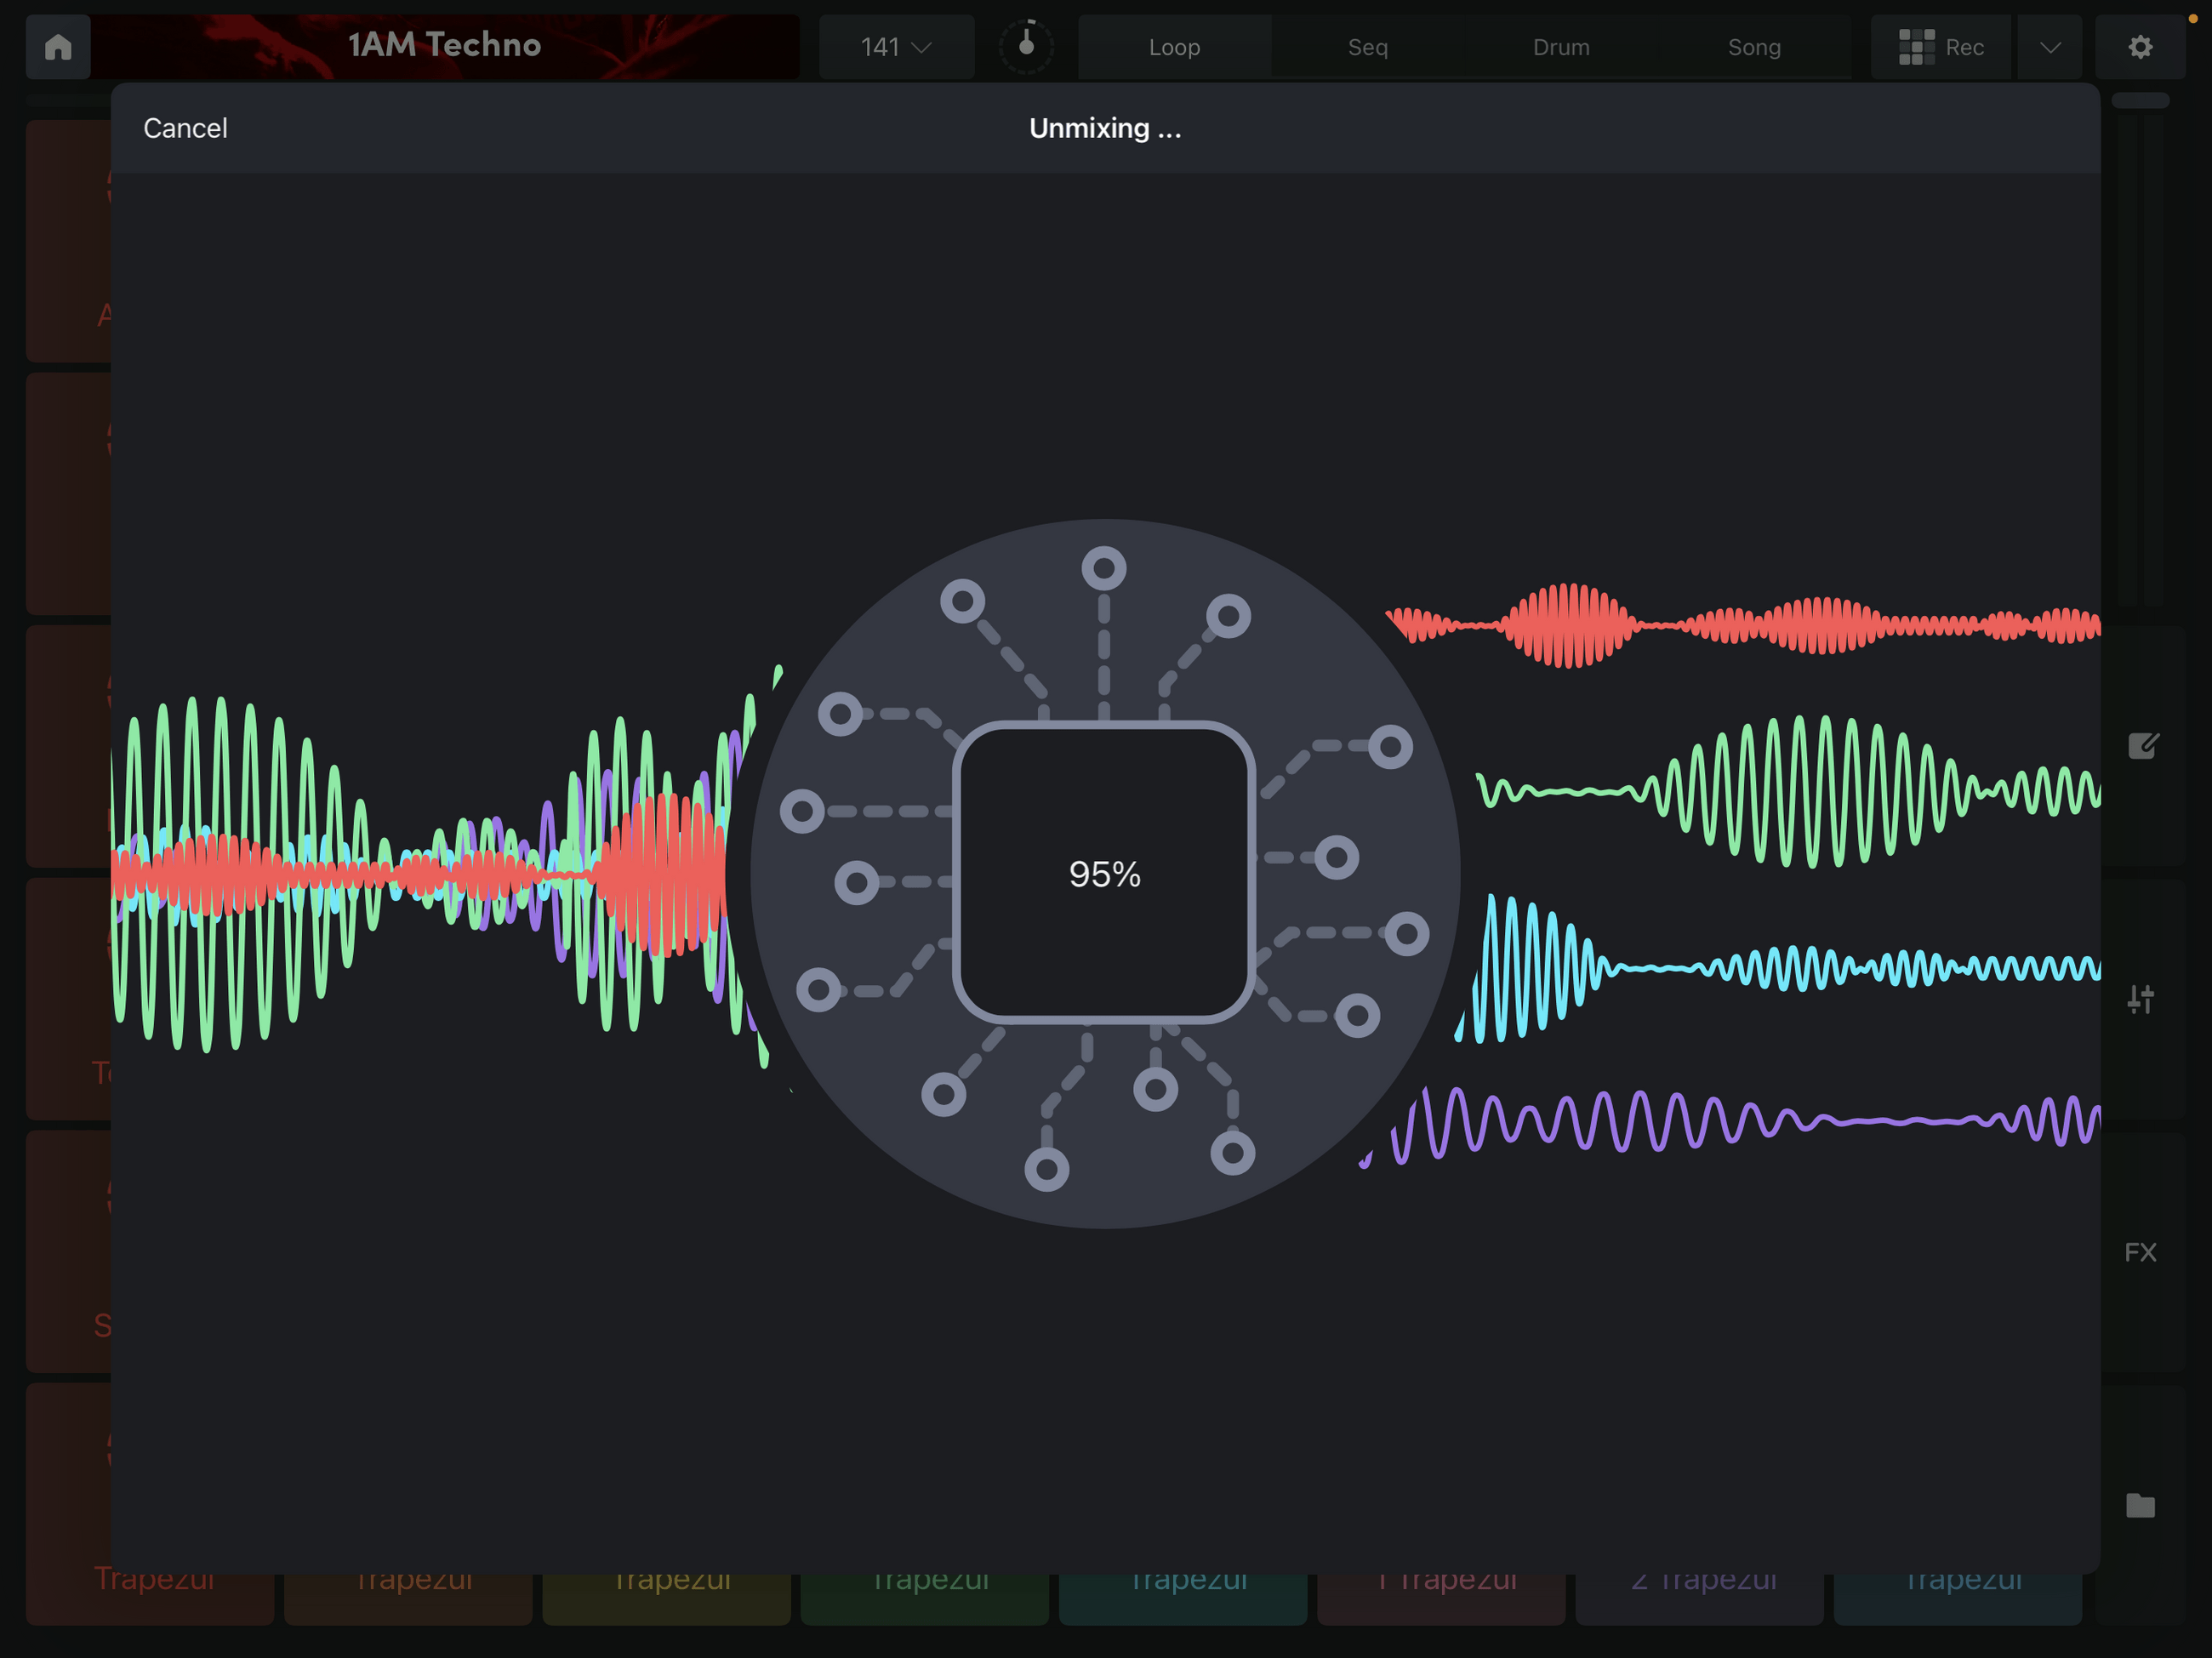2212x1658 pixels.
Task: Open the file browser folder icon bottom right
Action: pos(2141,1506)
